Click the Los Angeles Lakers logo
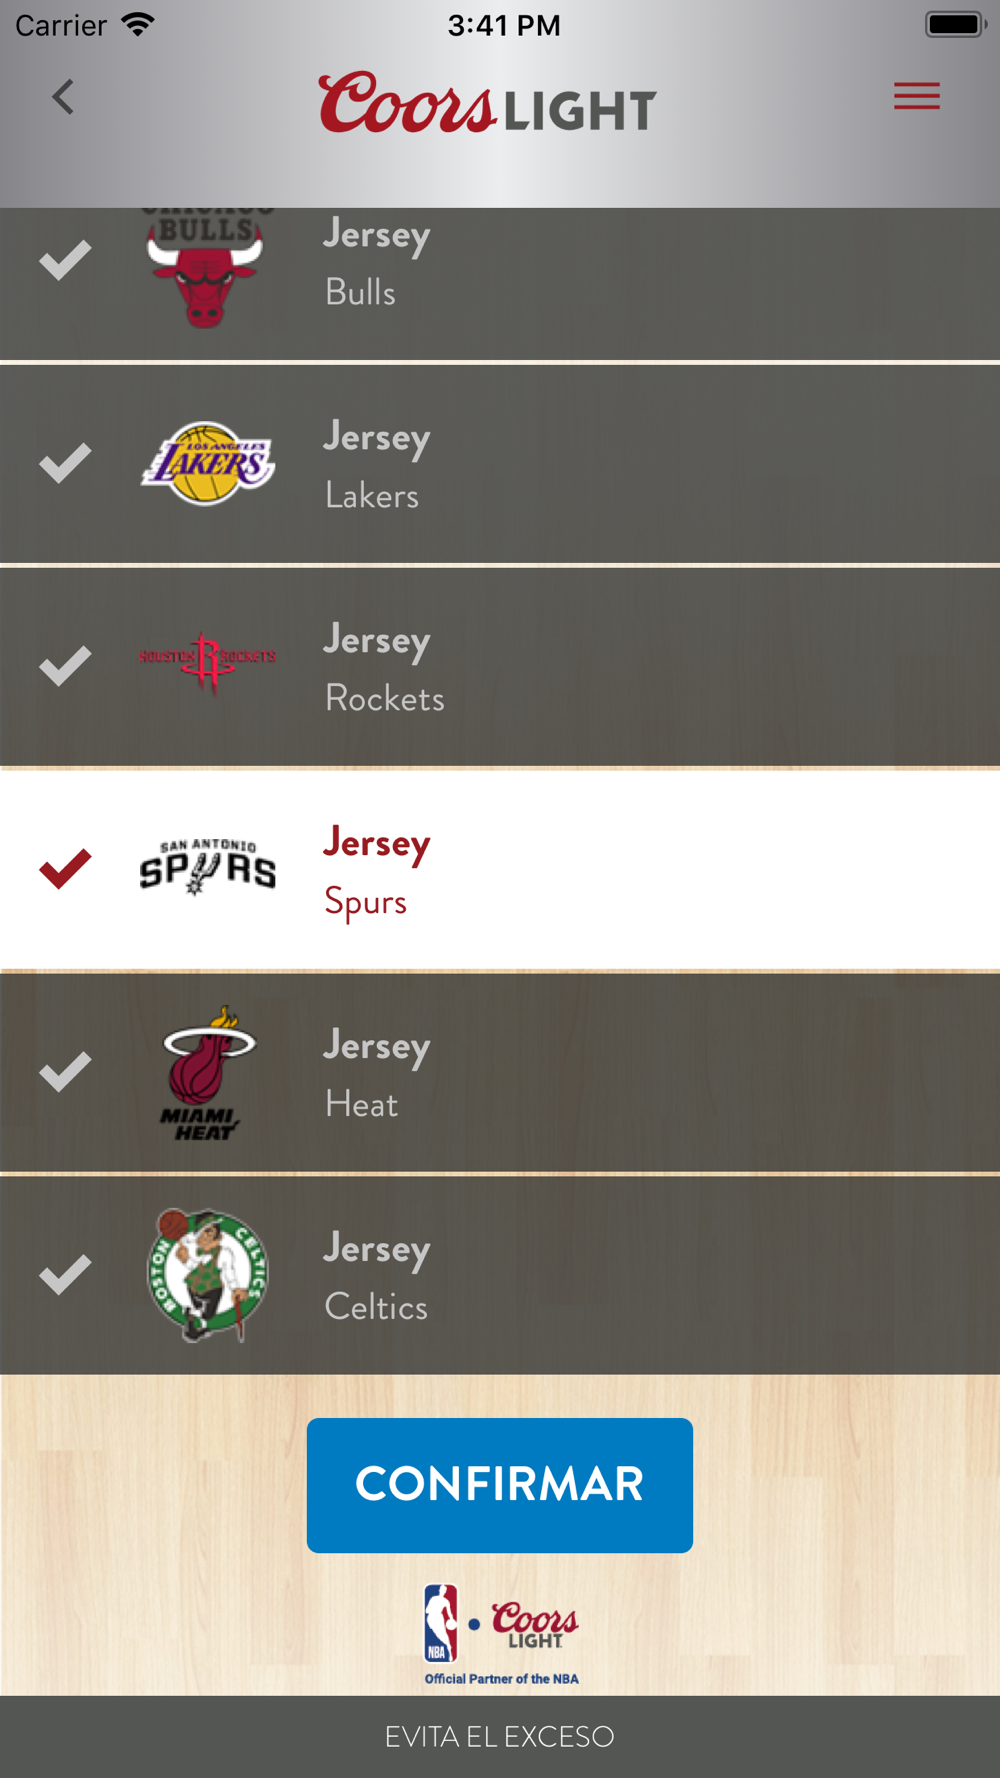Screen dimensions: 1000x1778 click(x=208, y=463)
